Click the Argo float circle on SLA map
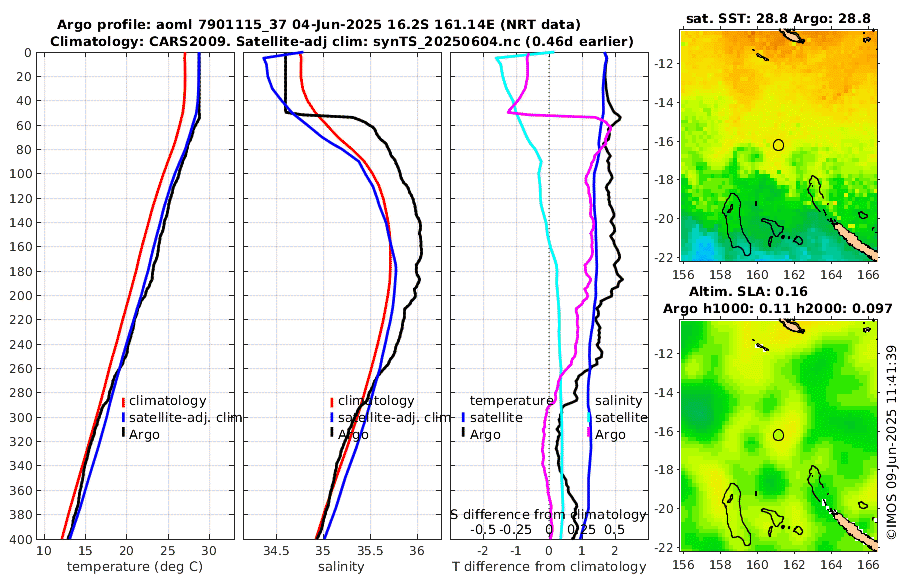This screenshot has width=900, height=580. [778, 435]
